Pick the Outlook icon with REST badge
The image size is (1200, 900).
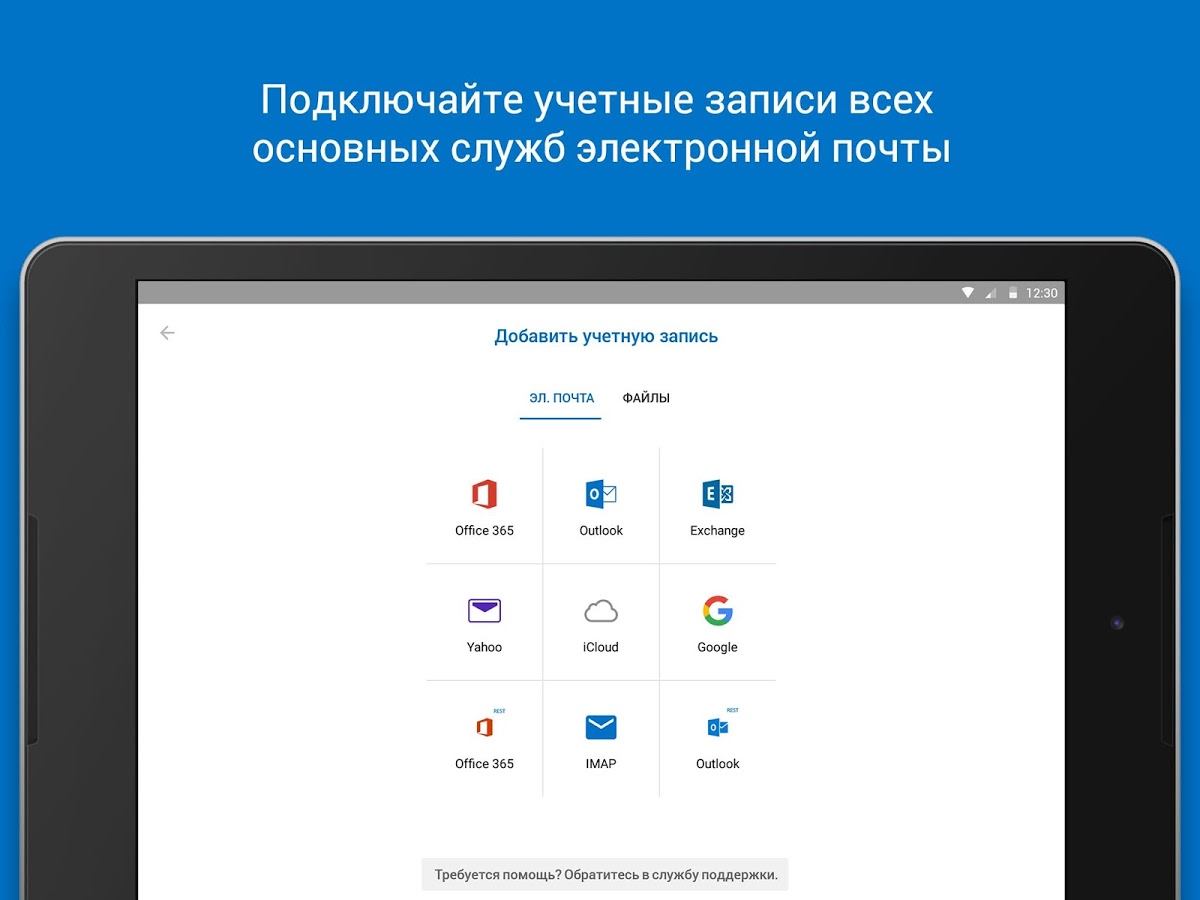[x=717, y=728]
